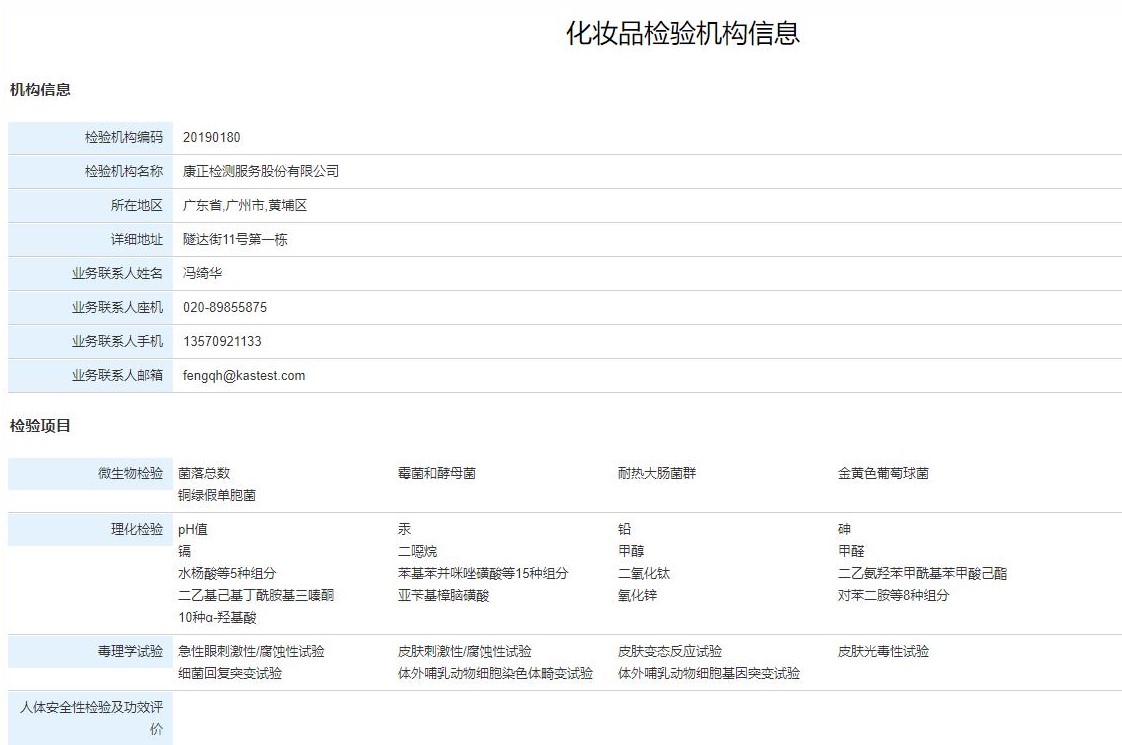This screenshot has height=745, width=1122.
Task: Select test item 铜绿假单胞菌
Action: click(x=217, y=495)
